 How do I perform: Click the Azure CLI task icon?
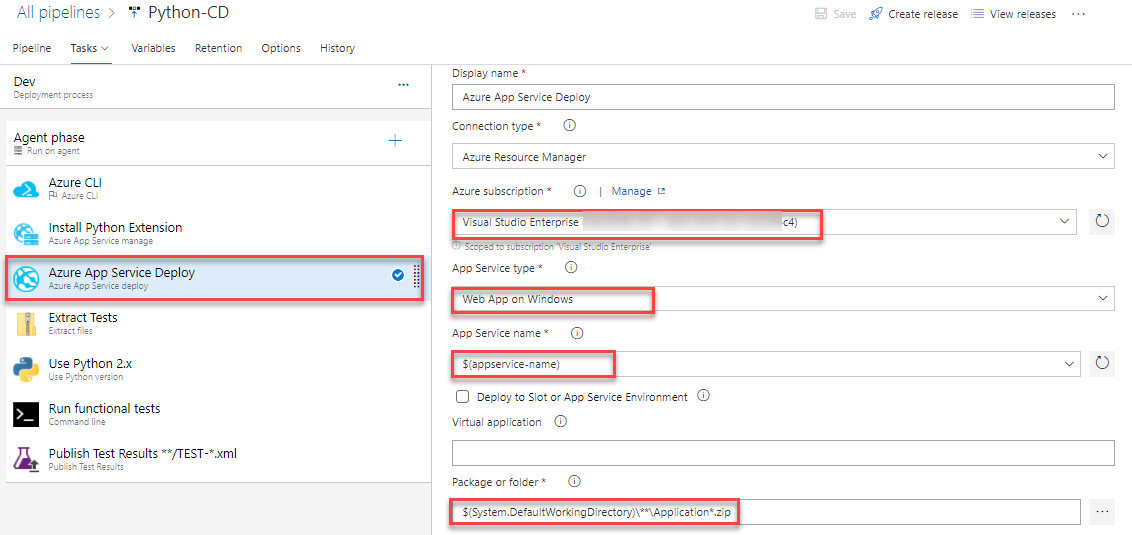tap(26, 189)
